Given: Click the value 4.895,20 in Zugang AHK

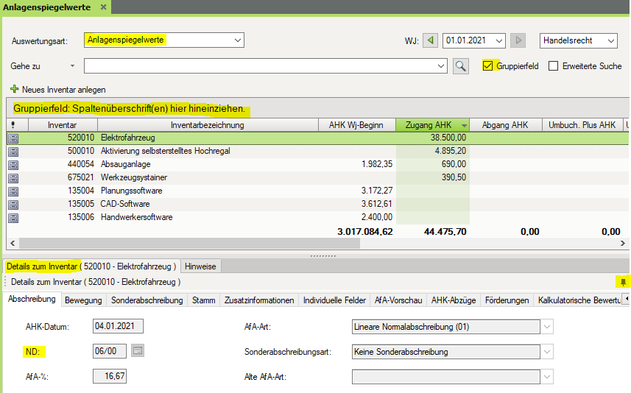Looking at the screenshot, I should (x=450, y=151).
